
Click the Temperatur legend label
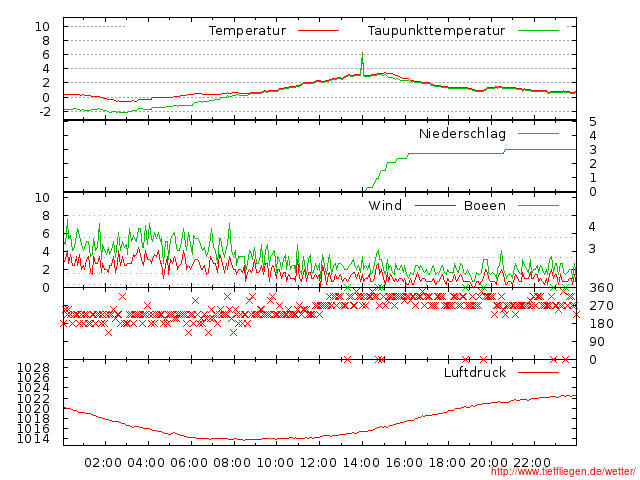pos(247,31)
